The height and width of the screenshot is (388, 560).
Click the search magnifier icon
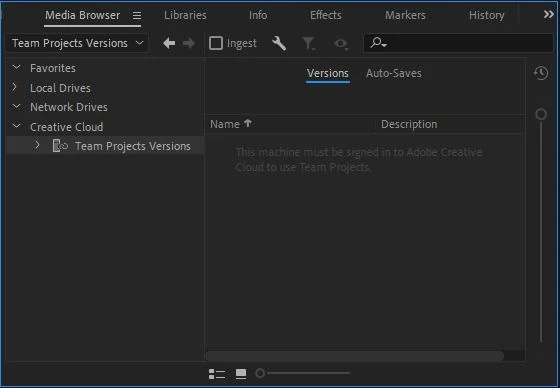tap(378, 43)
